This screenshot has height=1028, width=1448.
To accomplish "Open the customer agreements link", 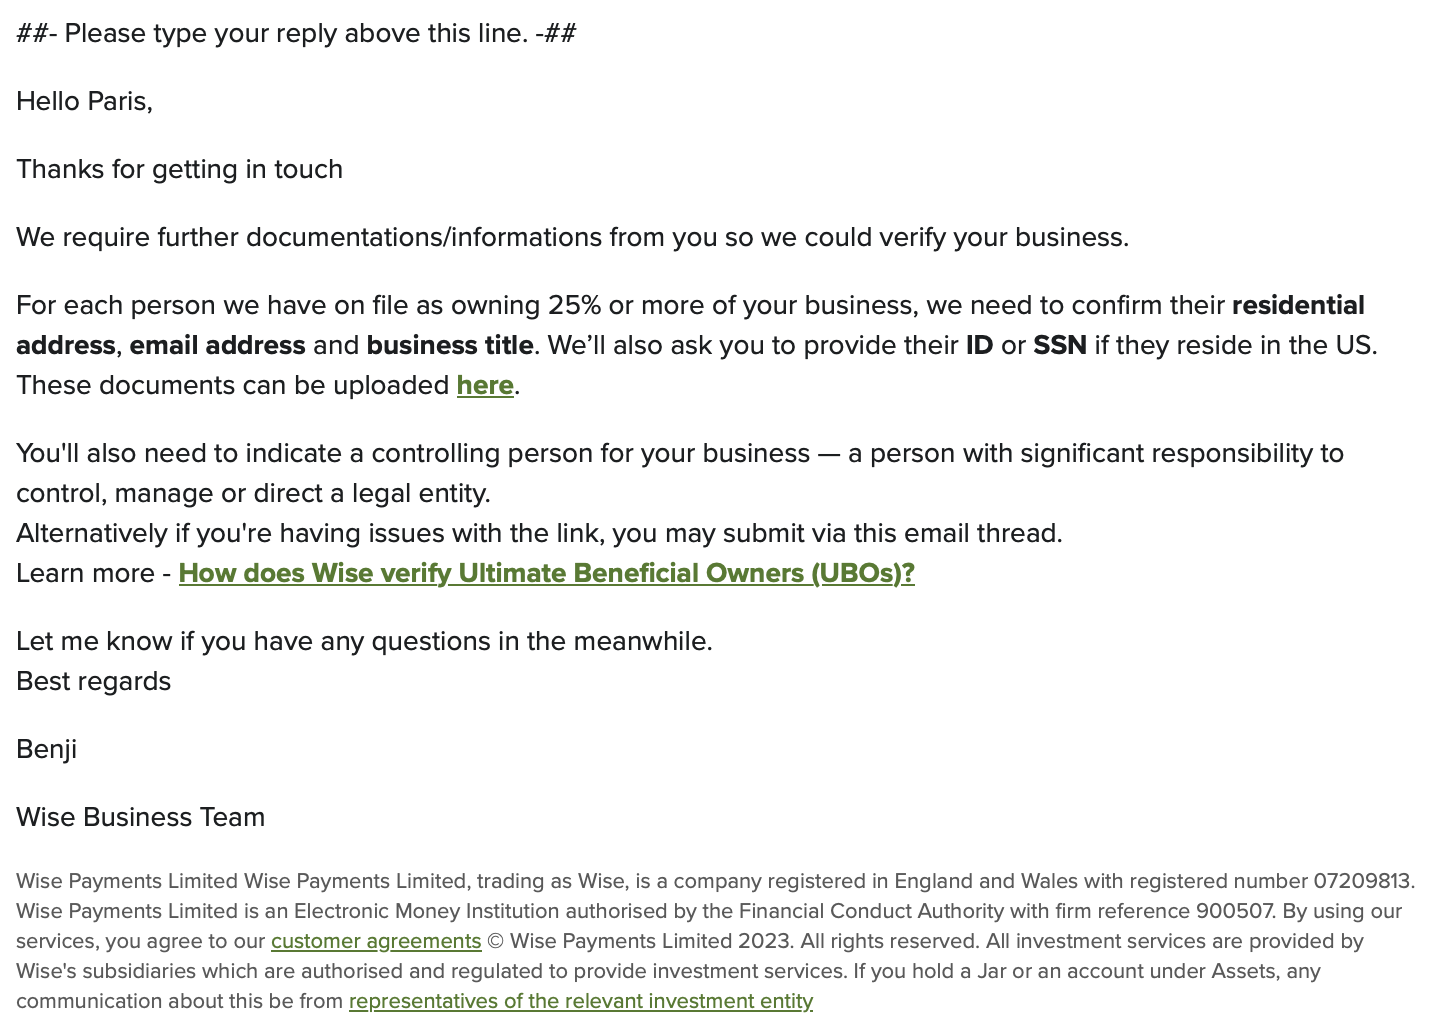I will coord(376,941).
